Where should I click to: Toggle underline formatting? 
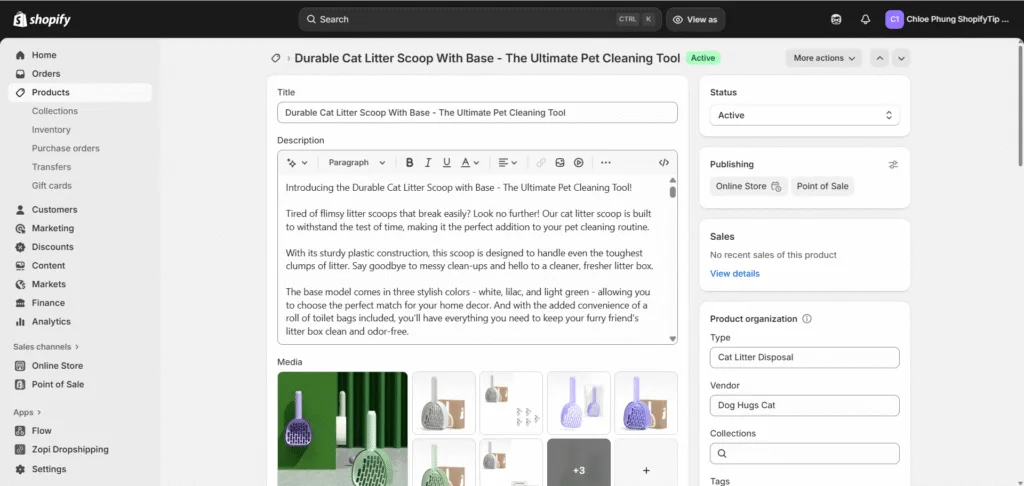point(447,163)
